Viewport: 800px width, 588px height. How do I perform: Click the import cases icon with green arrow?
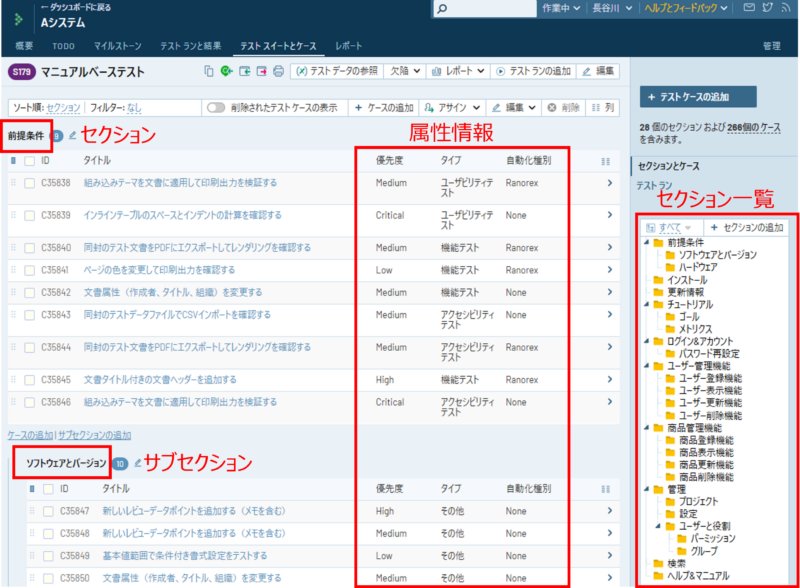[x=245, y=71]
